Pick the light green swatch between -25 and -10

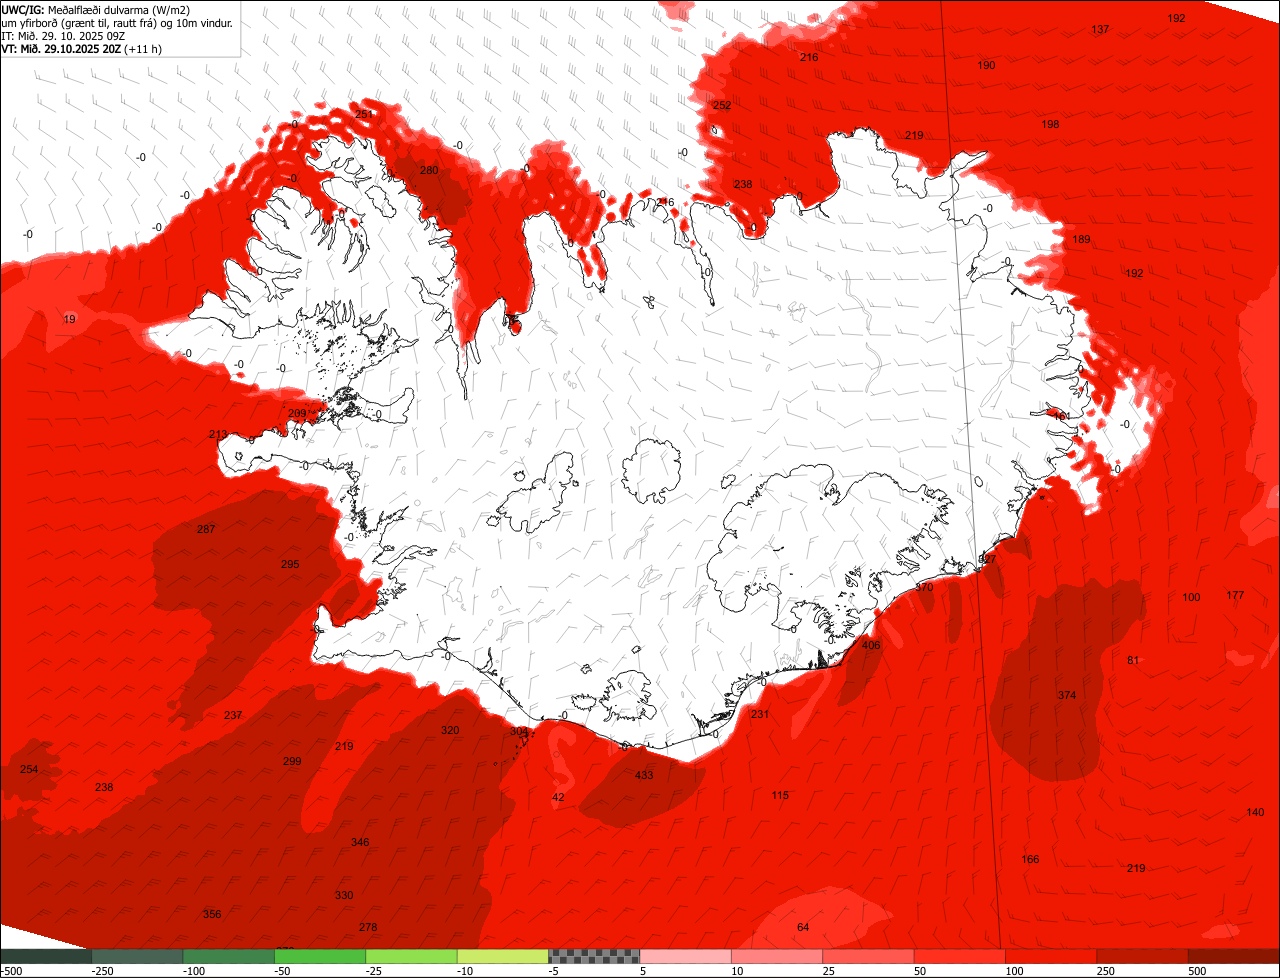411,956
